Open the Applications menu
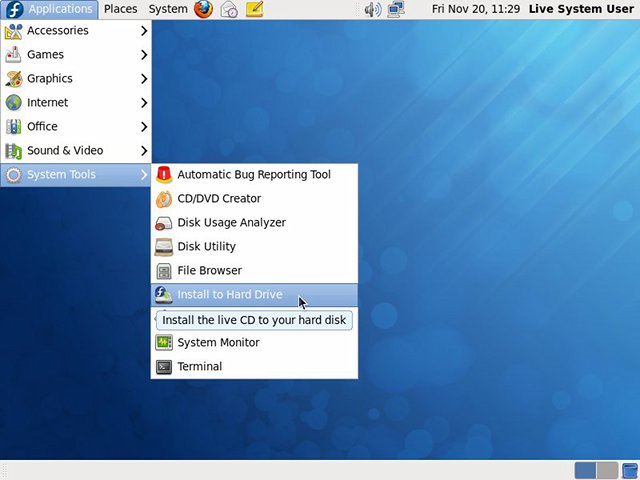The image size is (640, 480). point(49,9)
